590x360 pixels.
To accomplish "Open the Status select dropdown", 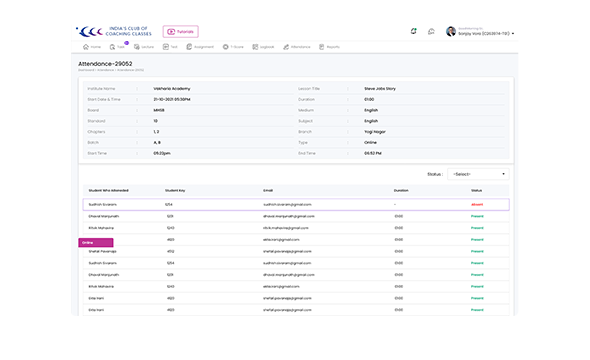I will coord(478,174).
